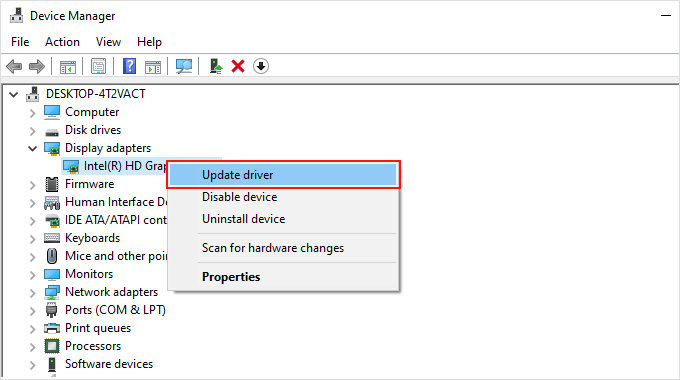
Task: Select the Print queues label
Action: 98,328
